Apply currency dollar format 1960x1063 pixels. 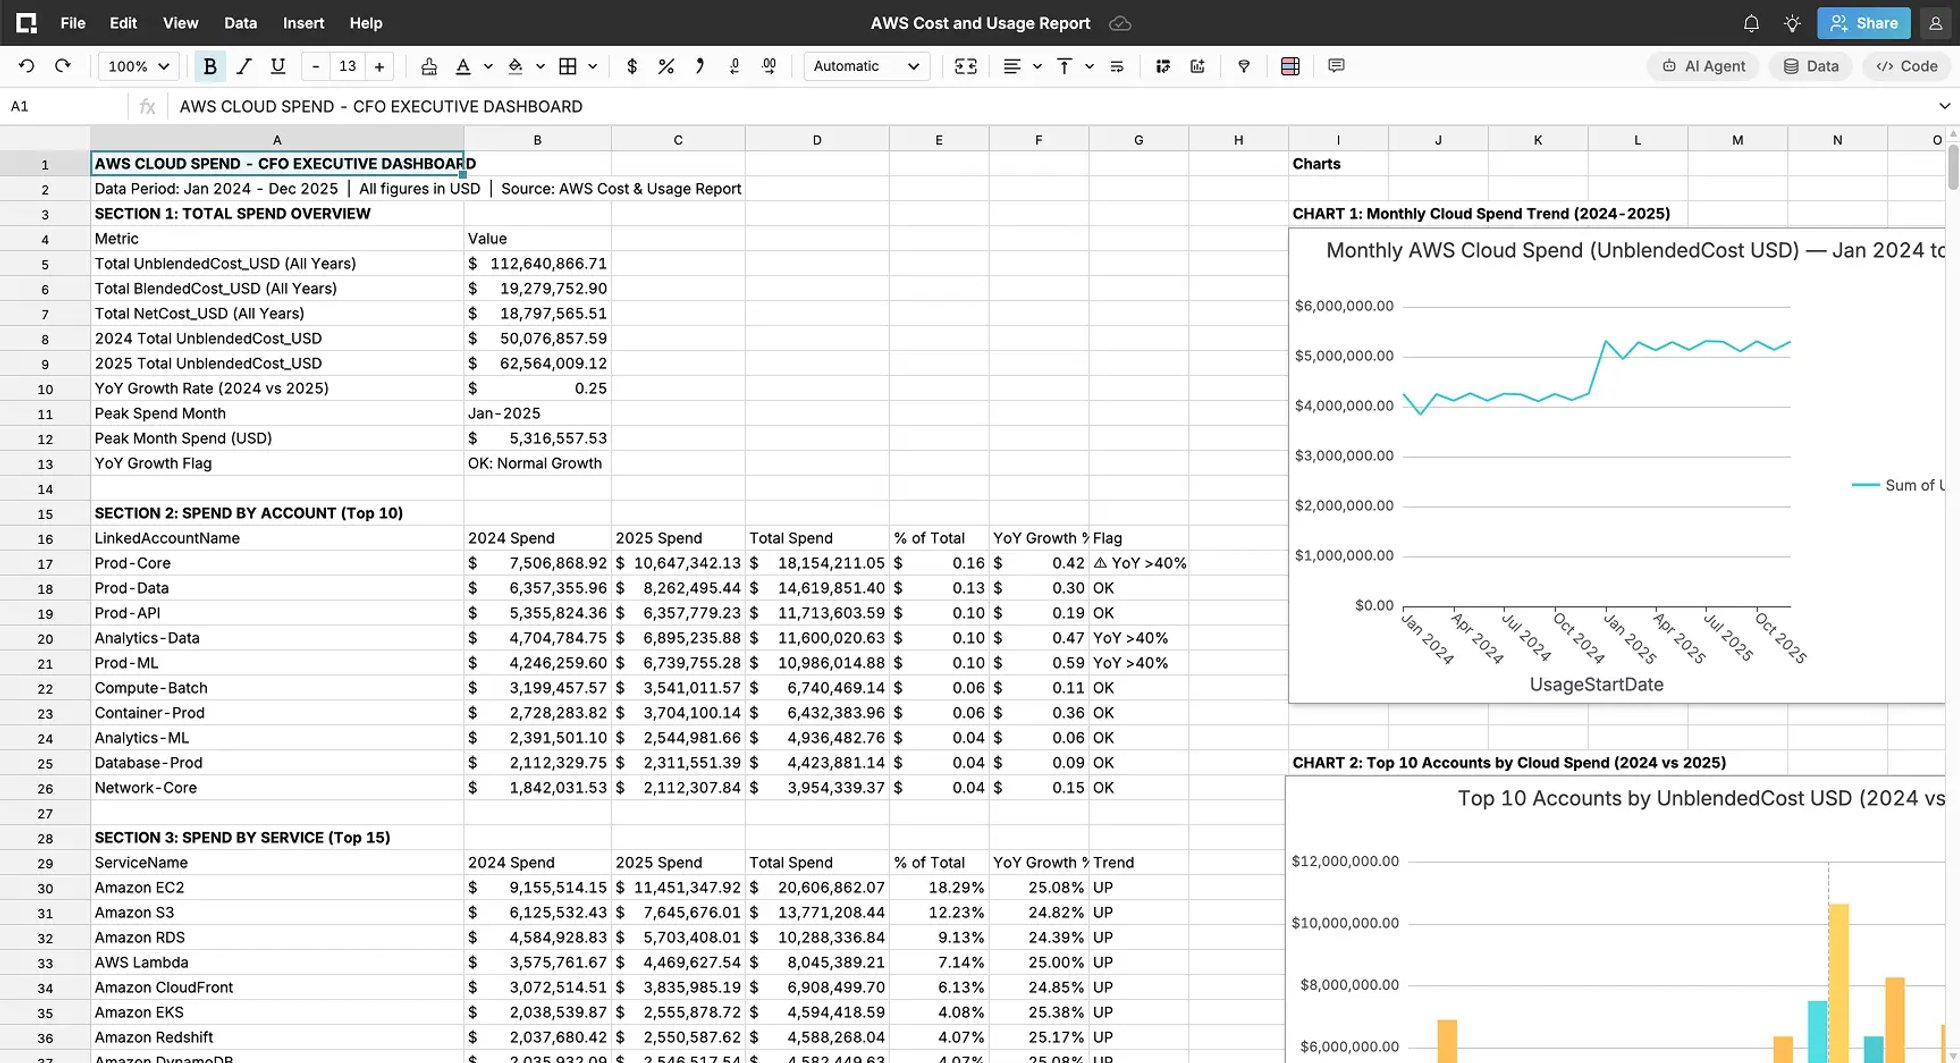click(632, 66)
